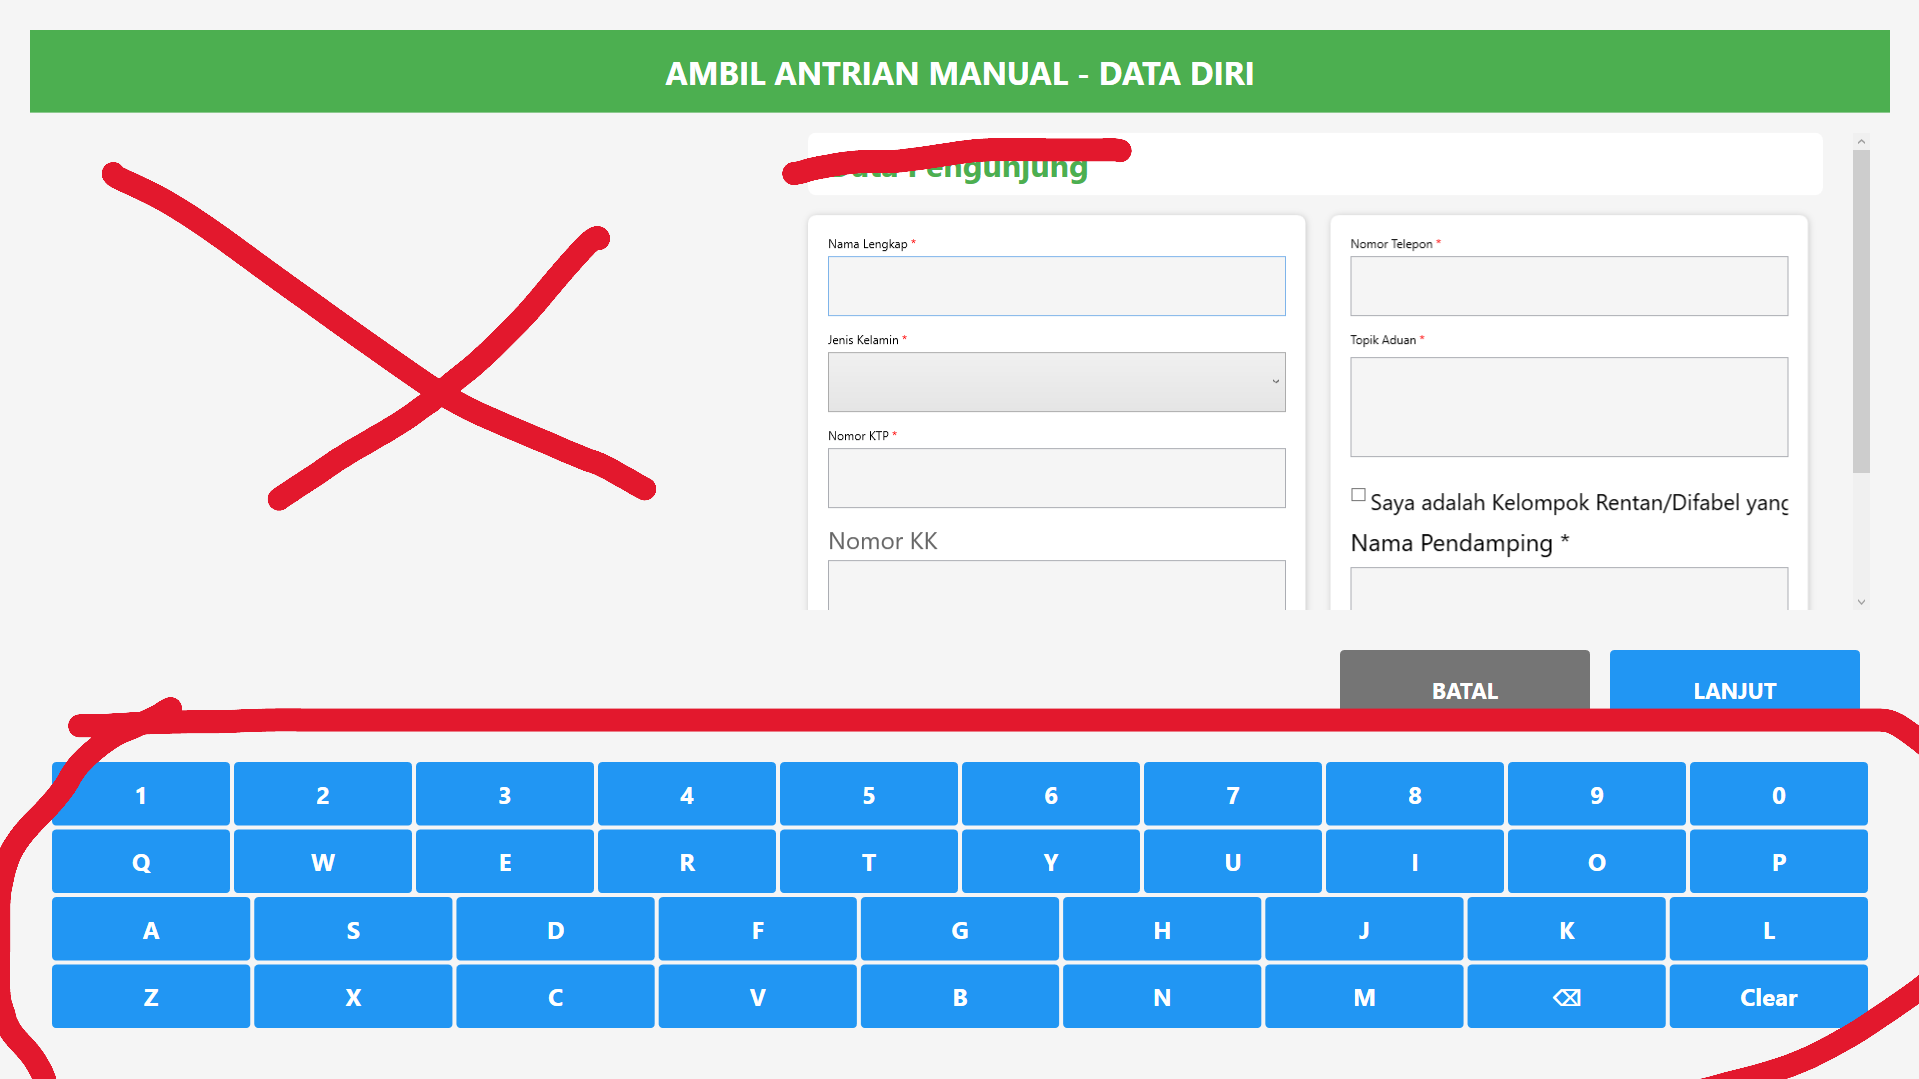Click the Nama Pendamping input field

tap(1568, 589)
